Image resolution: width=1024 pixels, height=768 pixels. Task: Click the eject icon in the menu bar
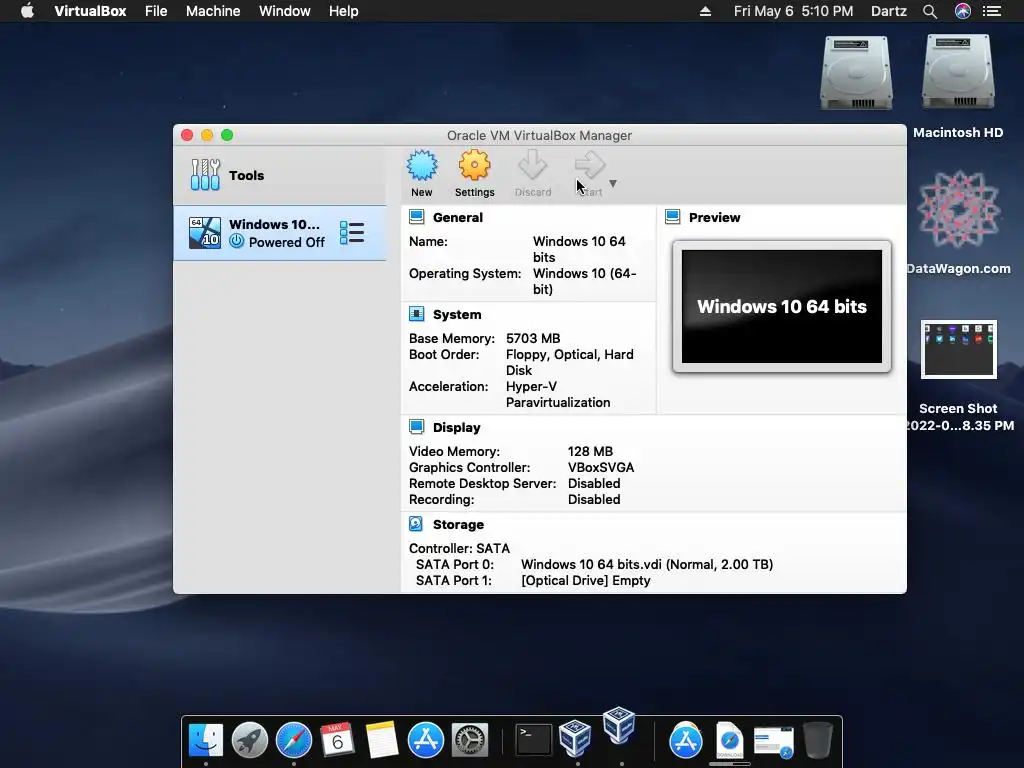(705, 11)
